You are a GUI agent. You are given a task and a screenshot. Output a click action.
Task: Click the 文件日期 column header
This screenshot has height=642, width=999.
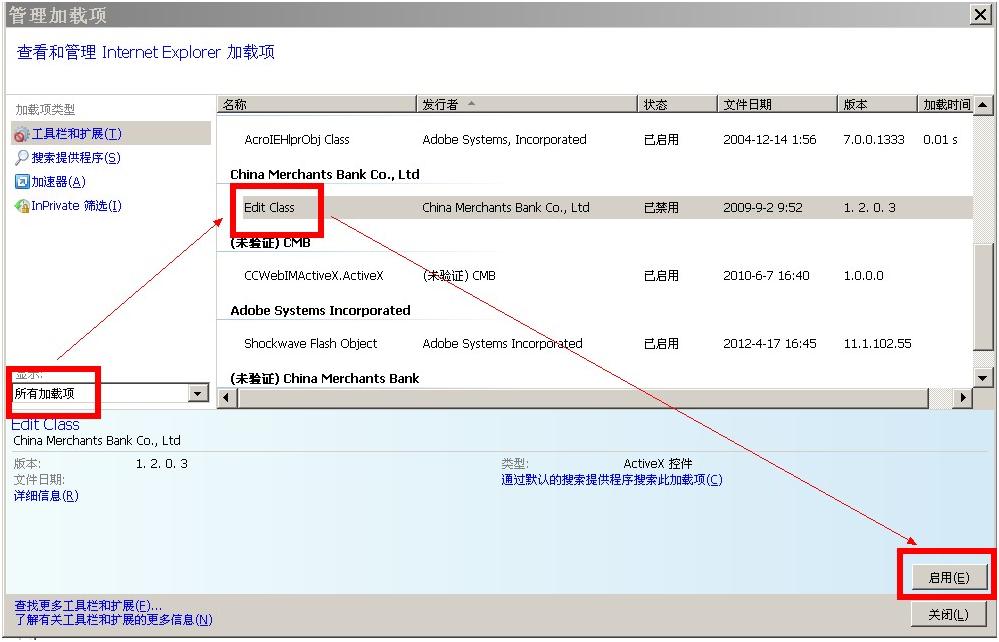(x=776, y=104)
